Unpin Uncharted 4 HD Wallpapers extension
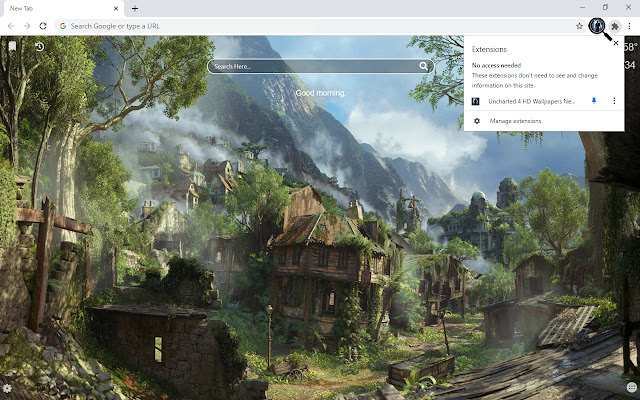The width and height of the screenshot is (640, 400). click(x=594, y=100)
